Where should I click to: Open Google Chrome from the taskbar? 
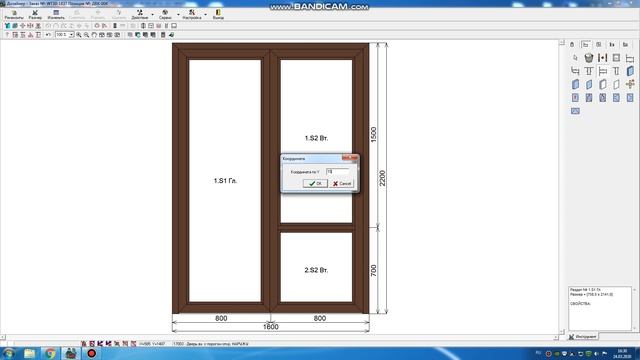(50, 353)
